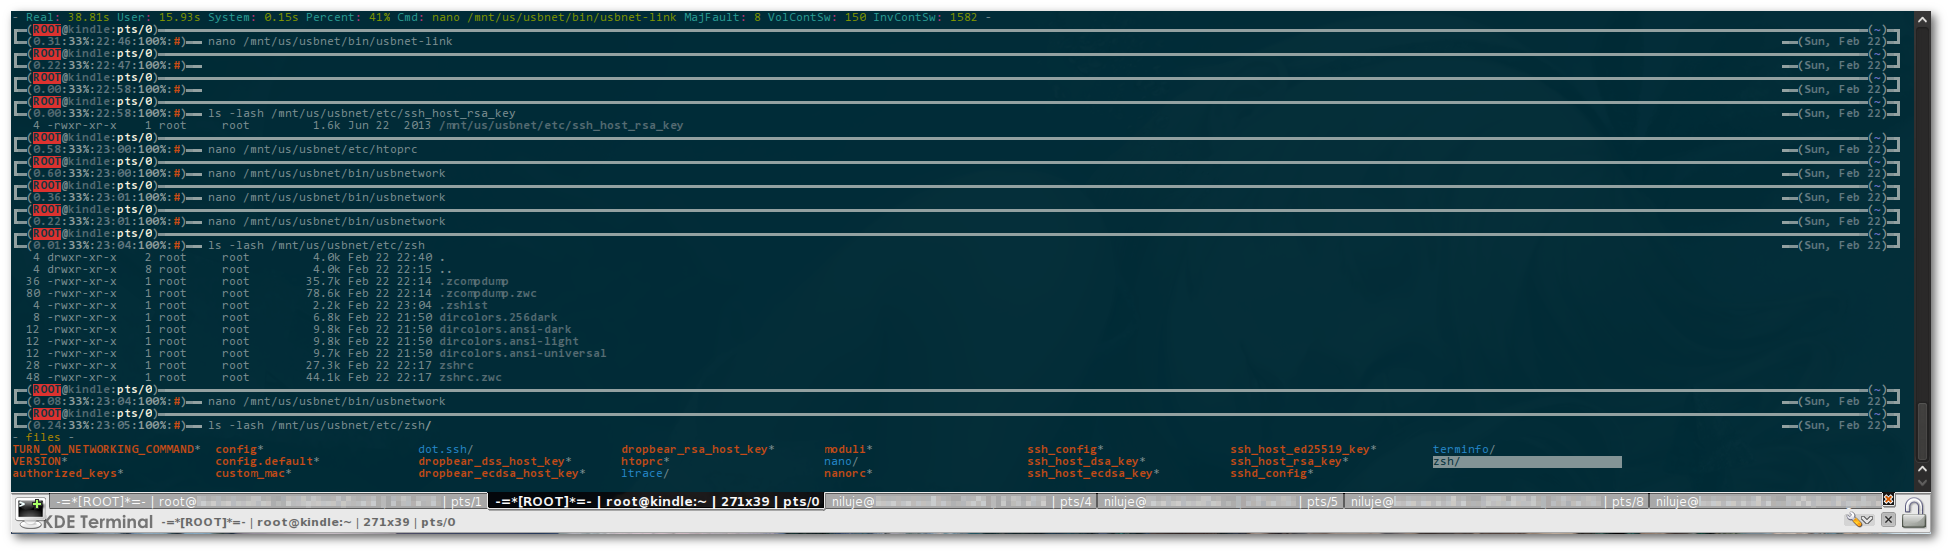Select the 'htoprc*' completion entry
The height and width of the screenshot is (553, 1950).
pyautogui.click(x=645, y=462)
